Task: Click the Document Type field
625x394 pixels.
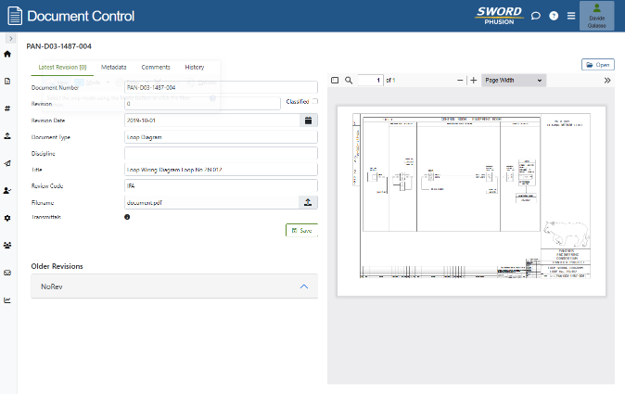Action: tap(221, 137)
